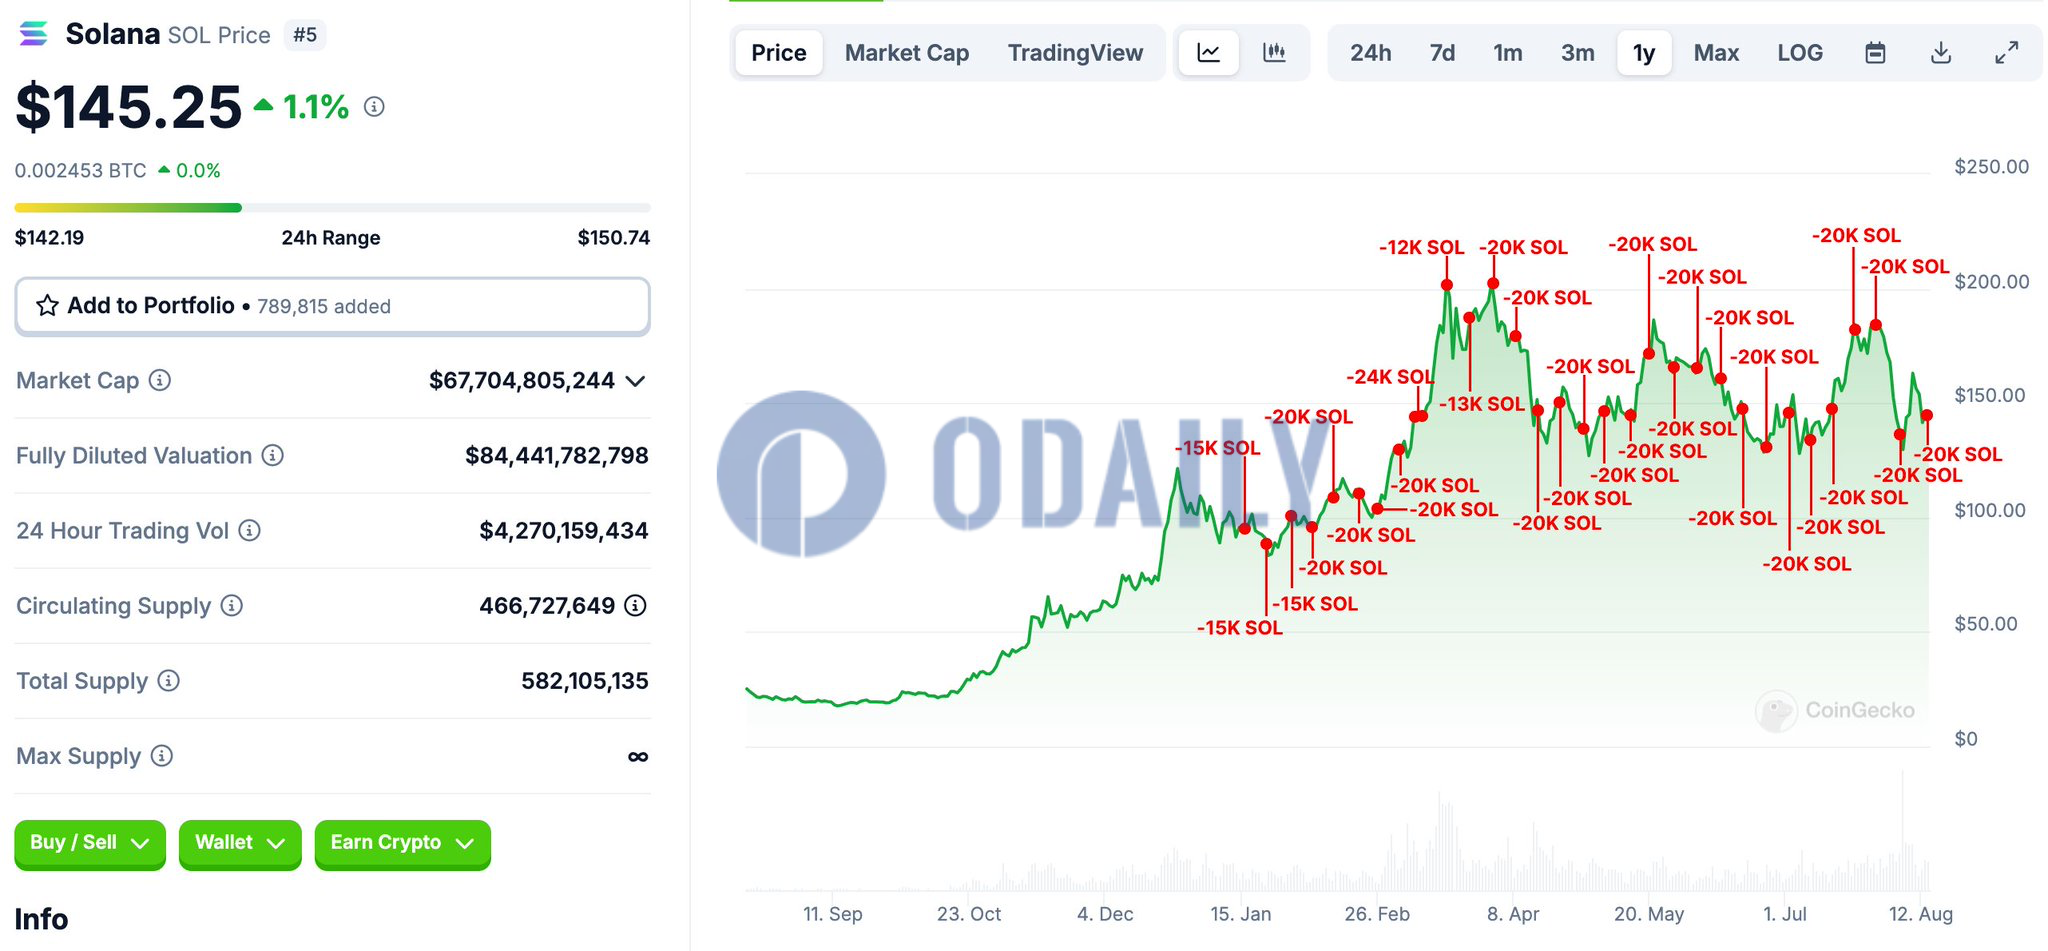Switch to candlestick chart icon

coord(1274,53)
